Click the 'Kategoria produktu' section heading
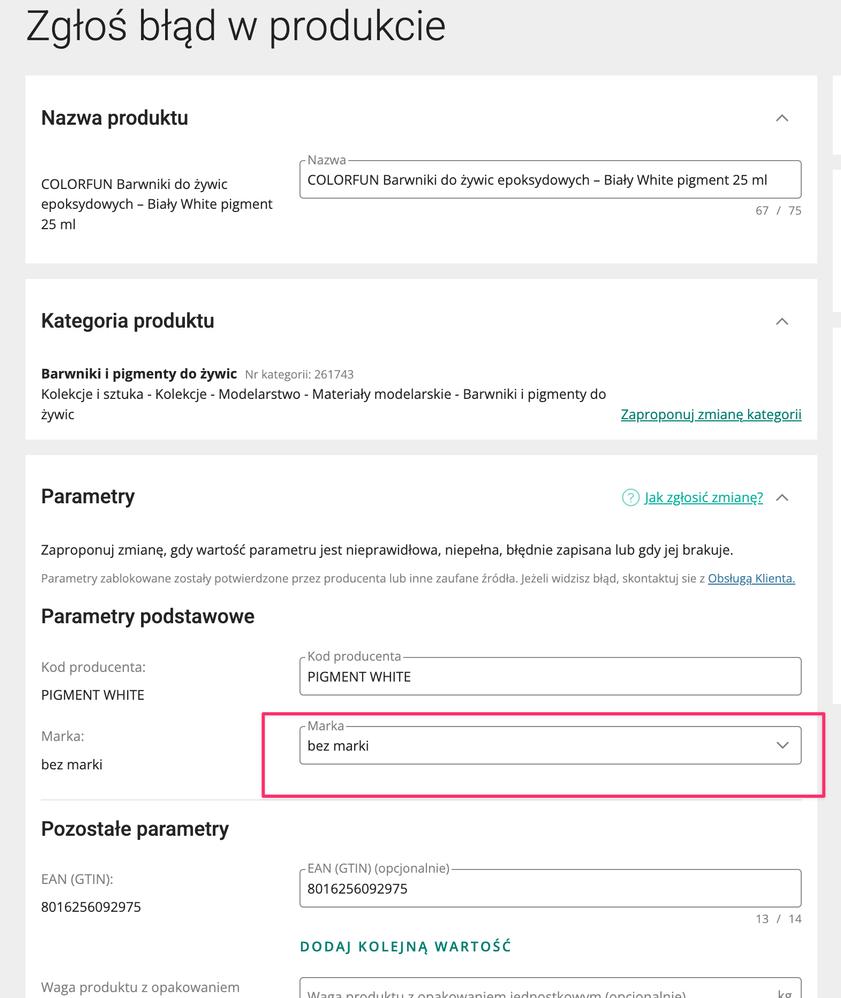 [127, 321]
